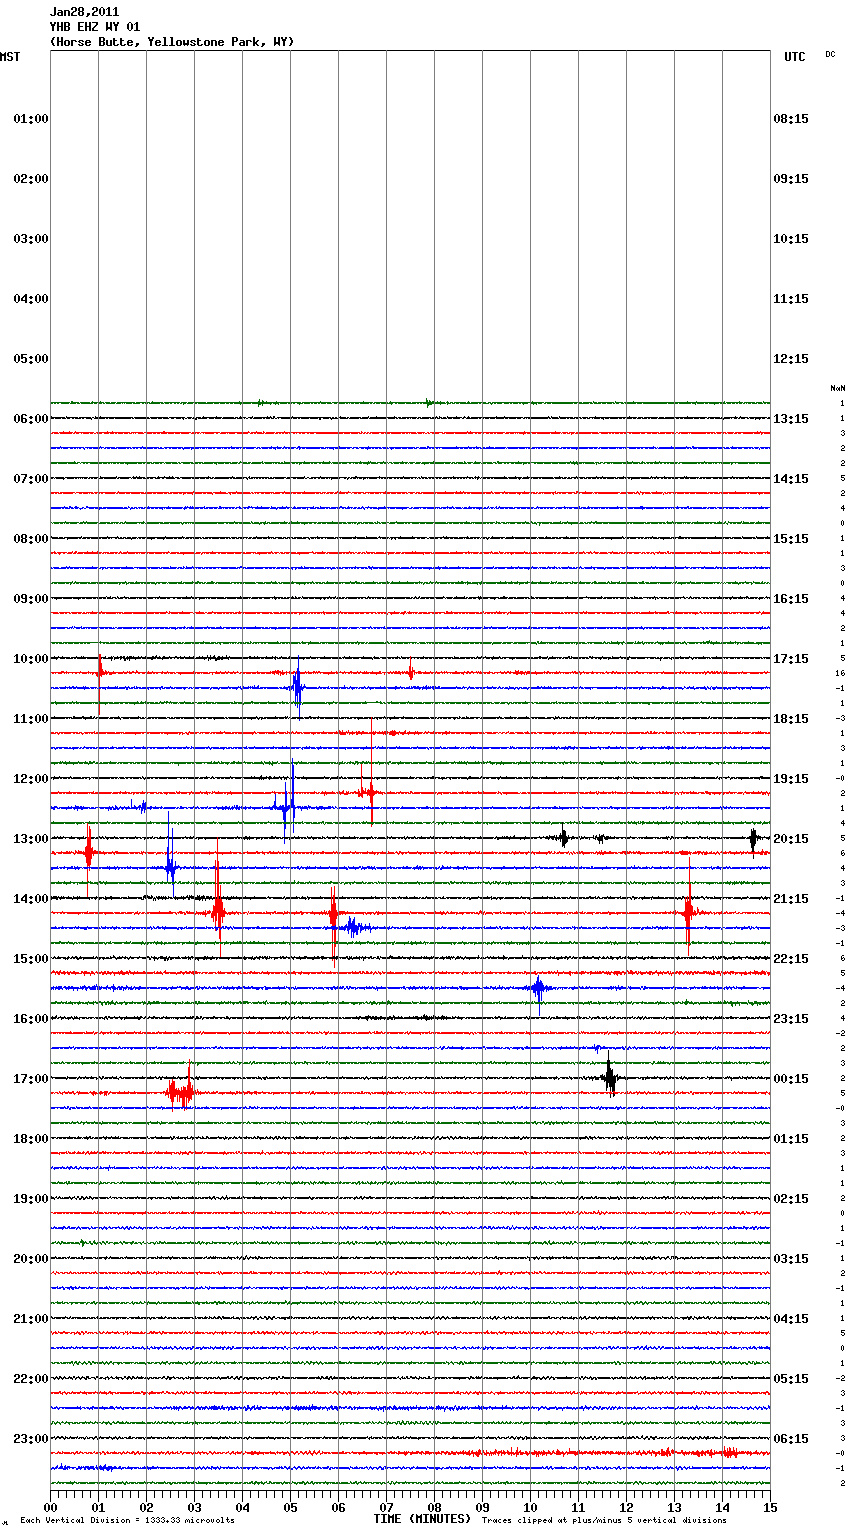Screen dimensions: 850x1534
Task: Select the UTC axis label
Action: coord(794,57)
